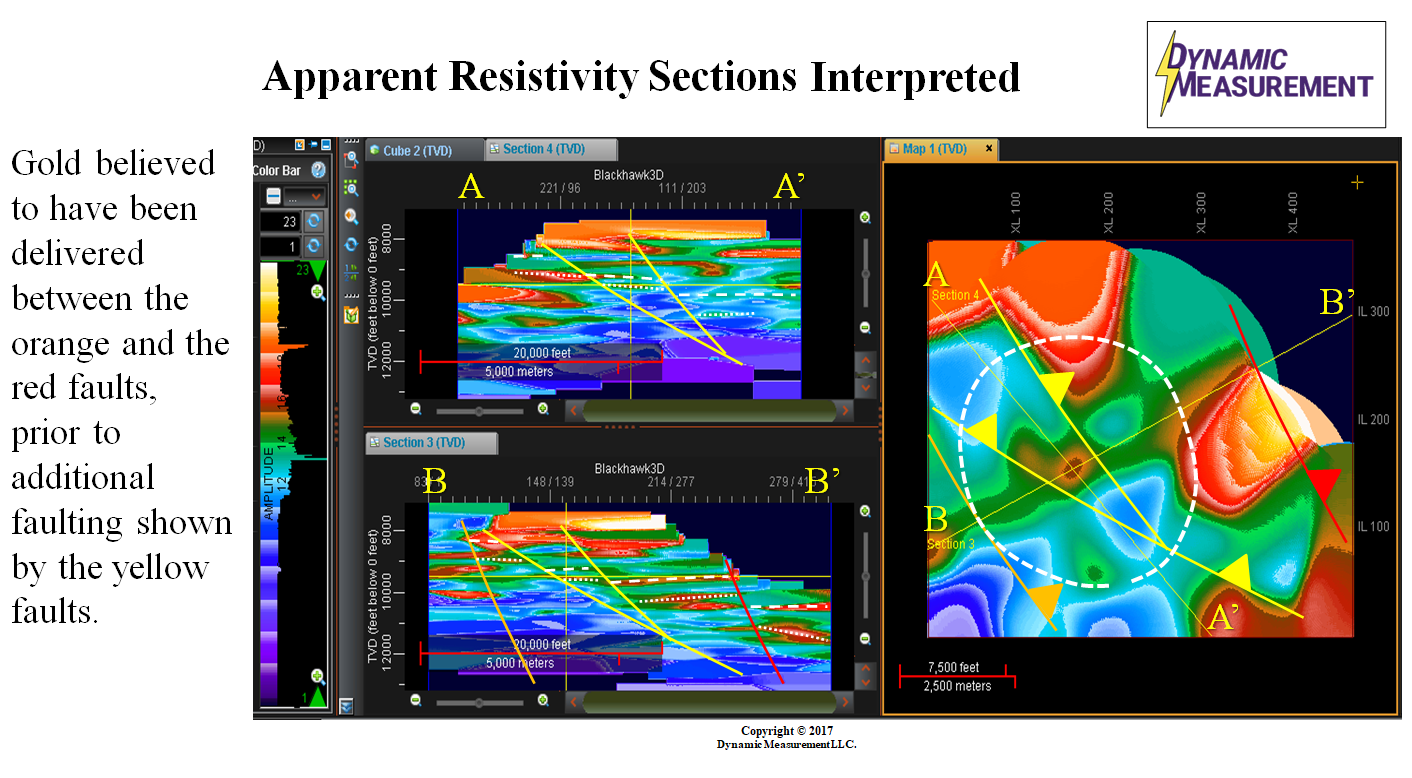Expand the toolbar with the double-chevron button
Viewport: 1412px width, 778px height.
[346, 706]
